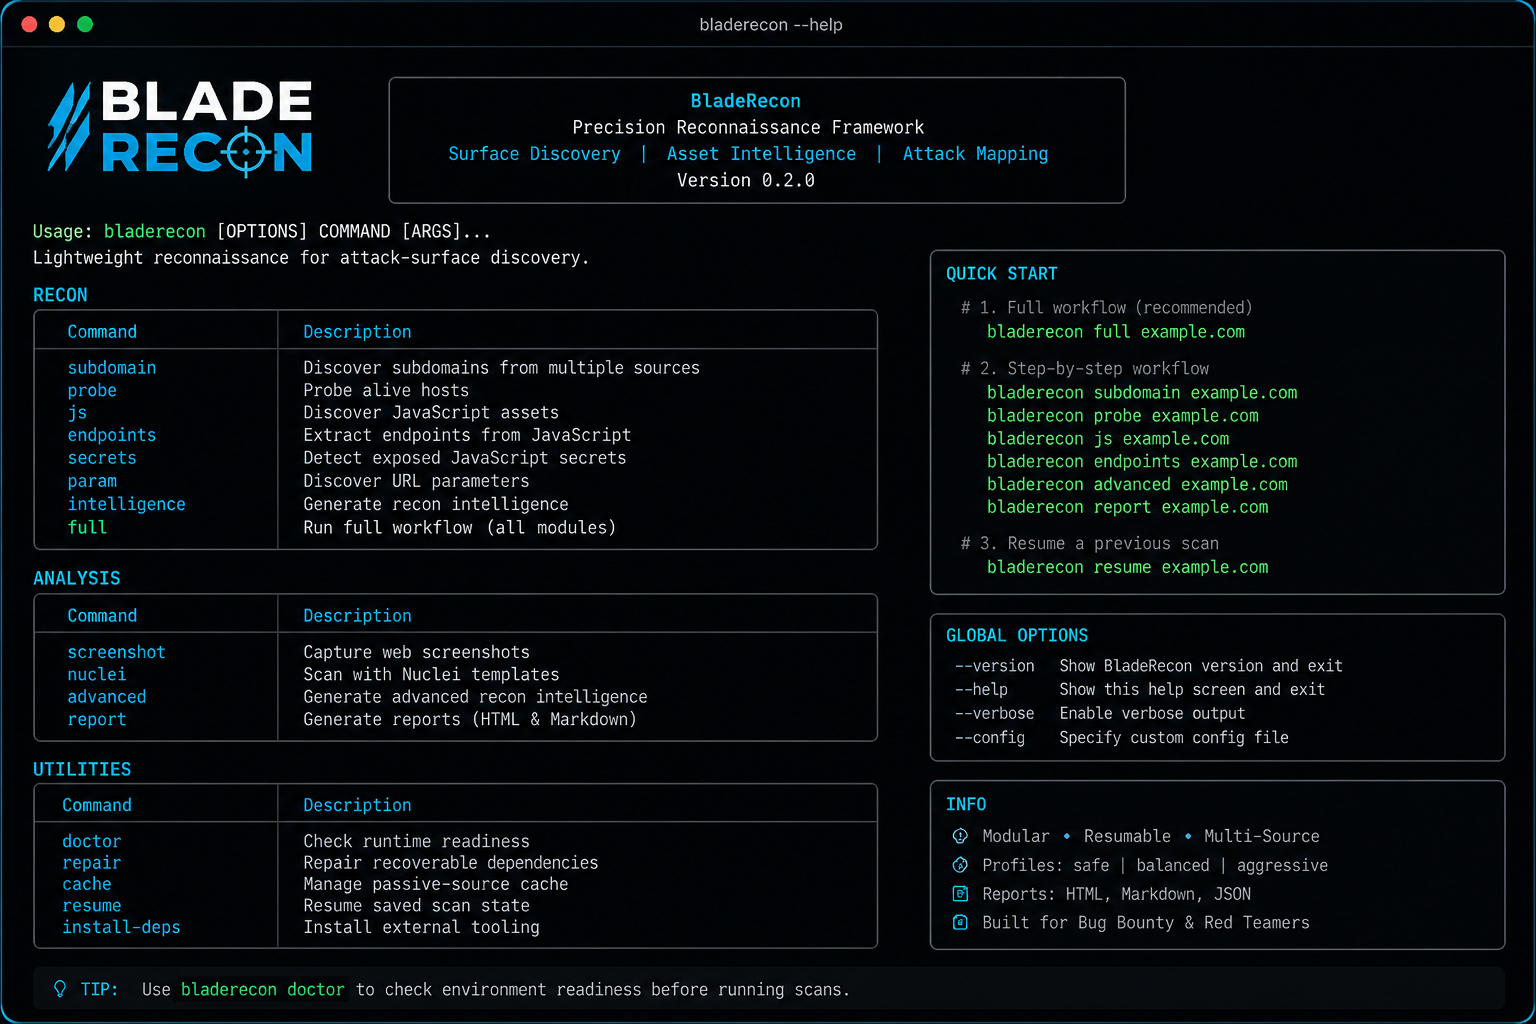Select 'report' in the ANALYSIS command table
Image resolution: width=1536 pixels, height=1024 pixels.
[97, 720]
